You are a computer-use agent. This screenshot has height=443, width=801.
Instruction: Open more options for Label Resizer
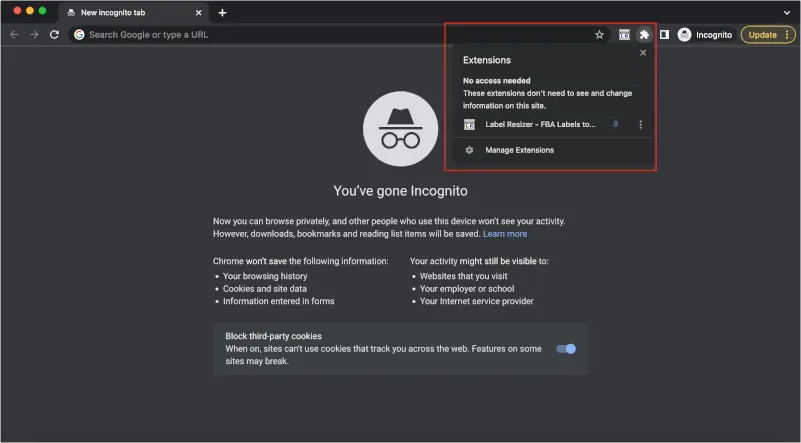coord(641,125)
